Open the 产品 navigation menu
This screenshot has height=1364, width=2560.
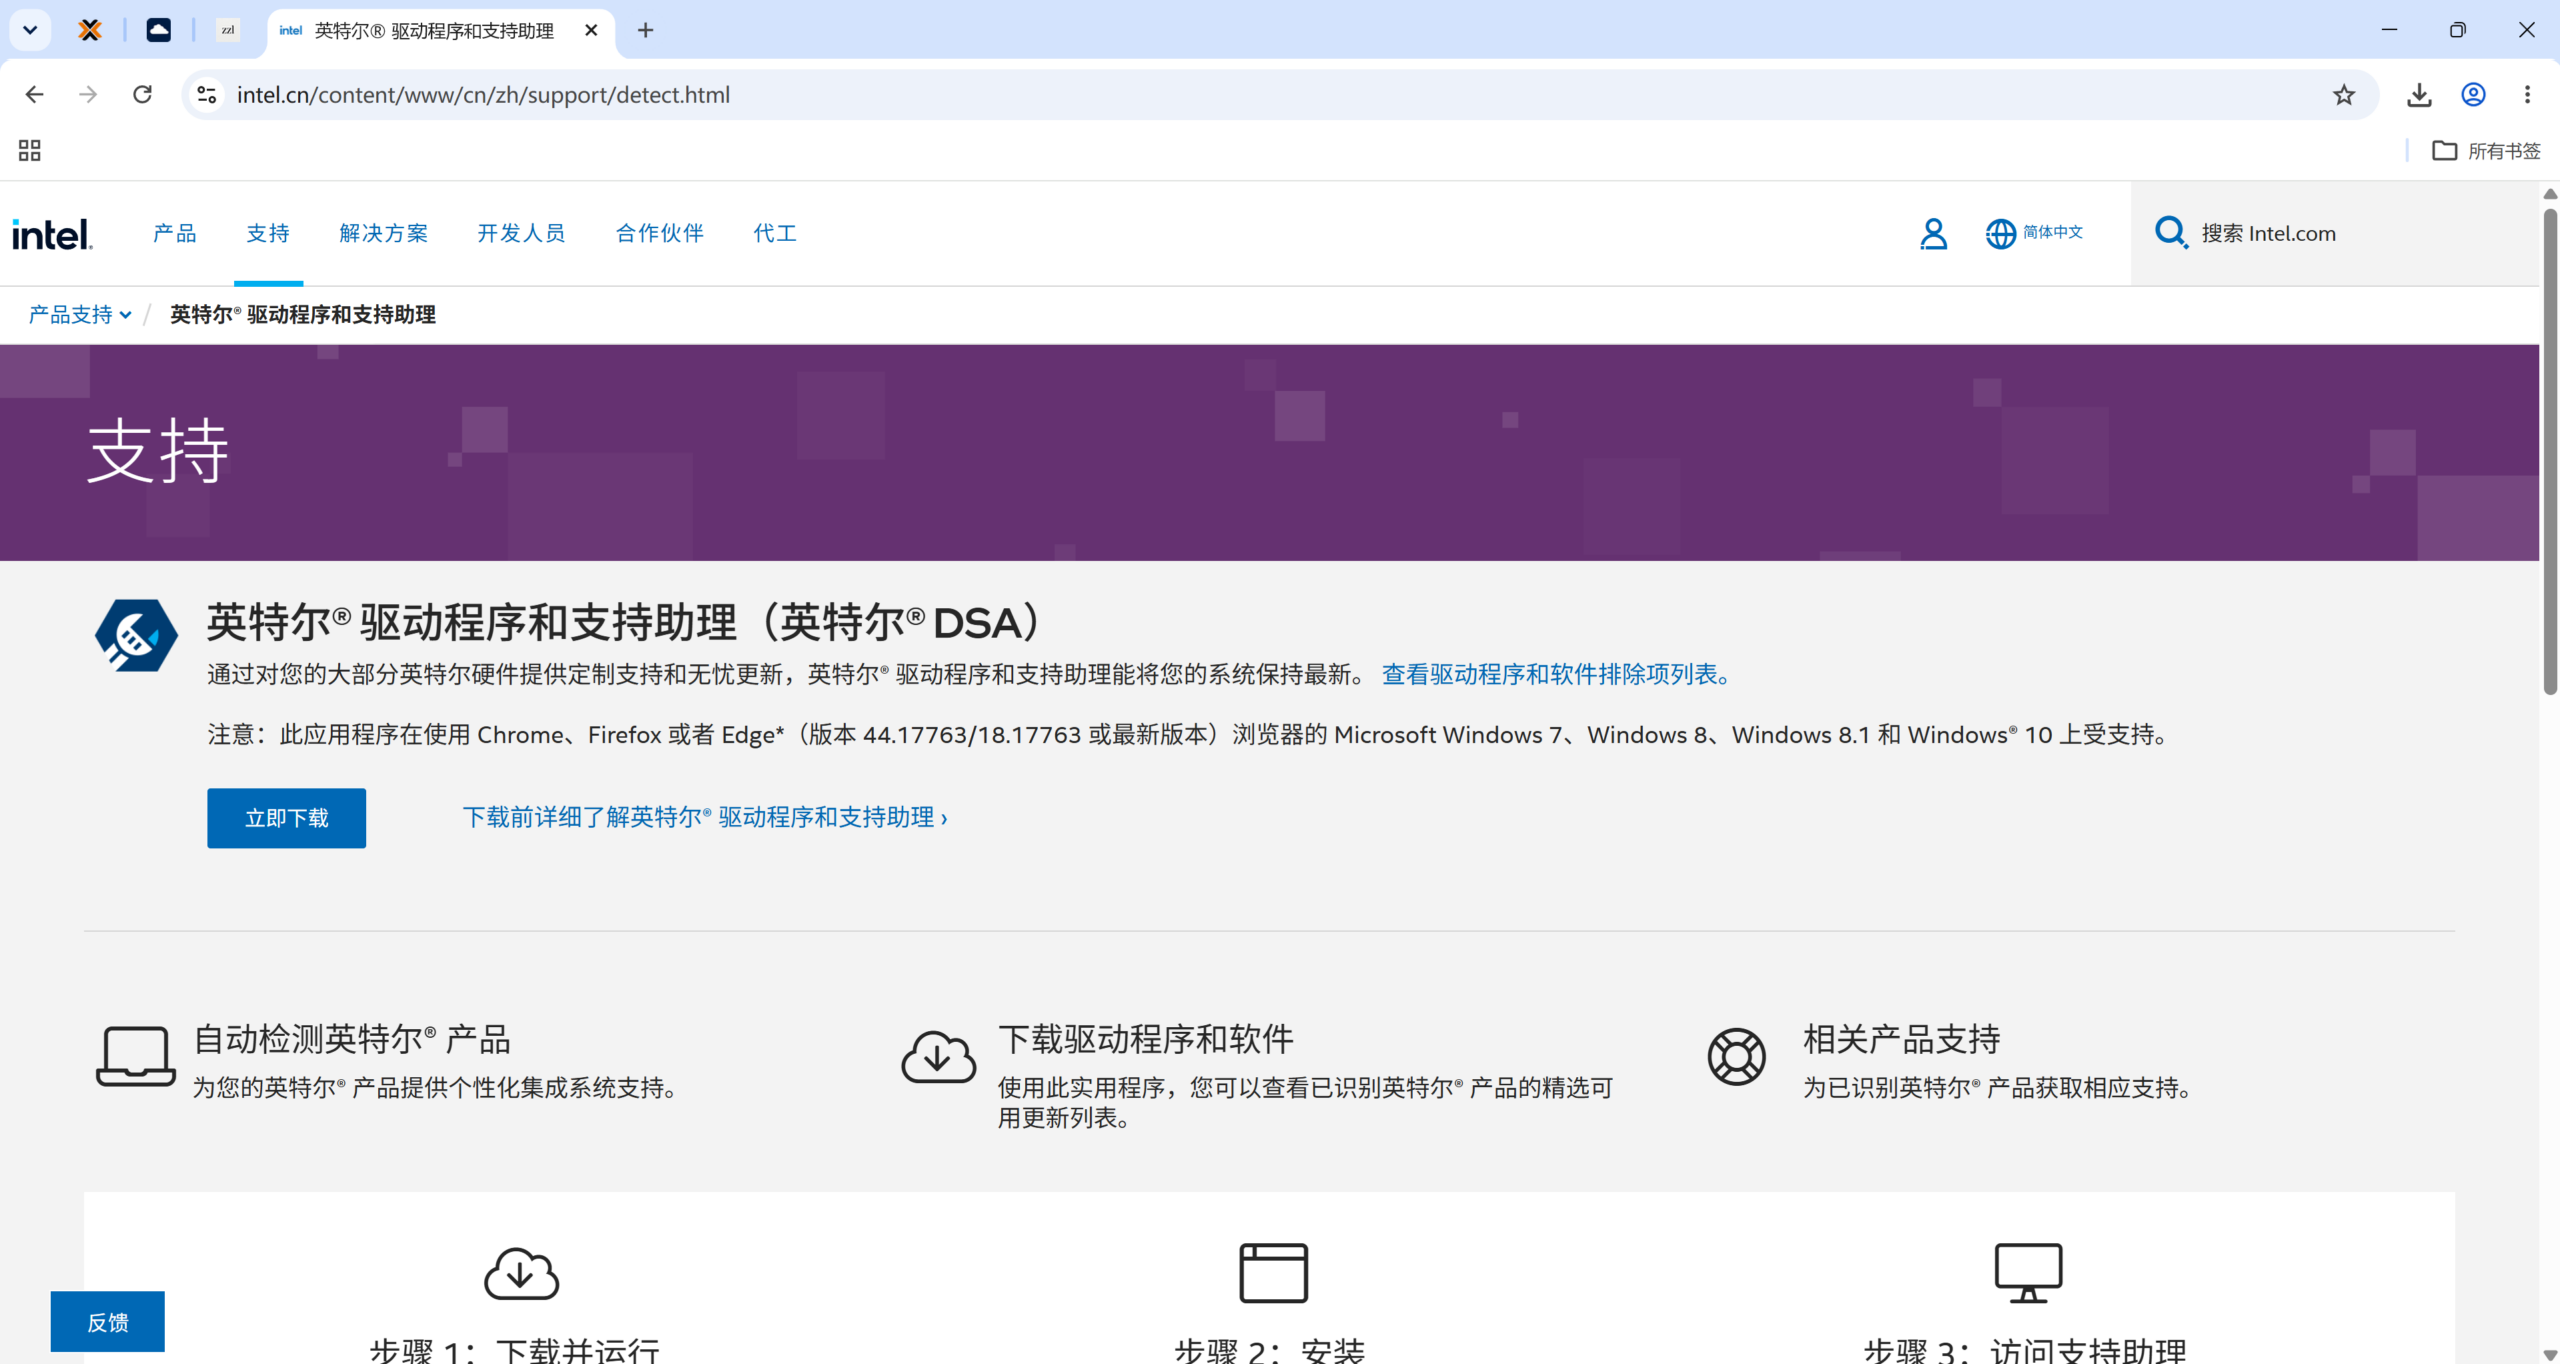(x=174, y=233)
